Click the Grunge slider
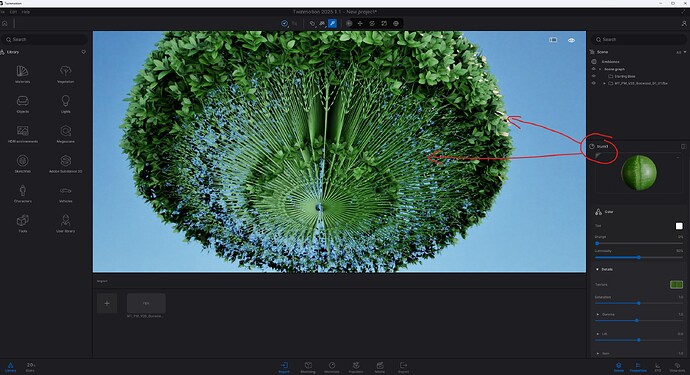Screen dimensions: 690x375 (x=639, y=243)
